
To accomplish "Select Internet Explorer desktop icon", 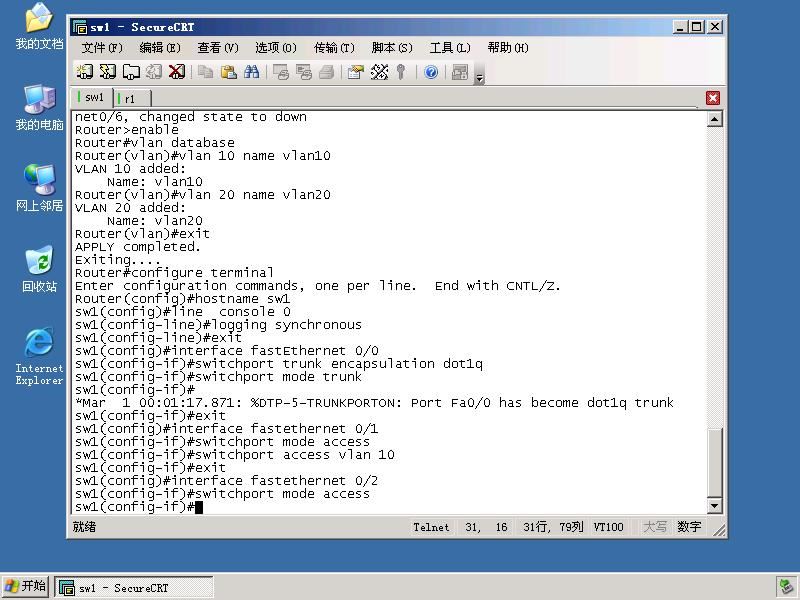I will click(x=39, y=356).
